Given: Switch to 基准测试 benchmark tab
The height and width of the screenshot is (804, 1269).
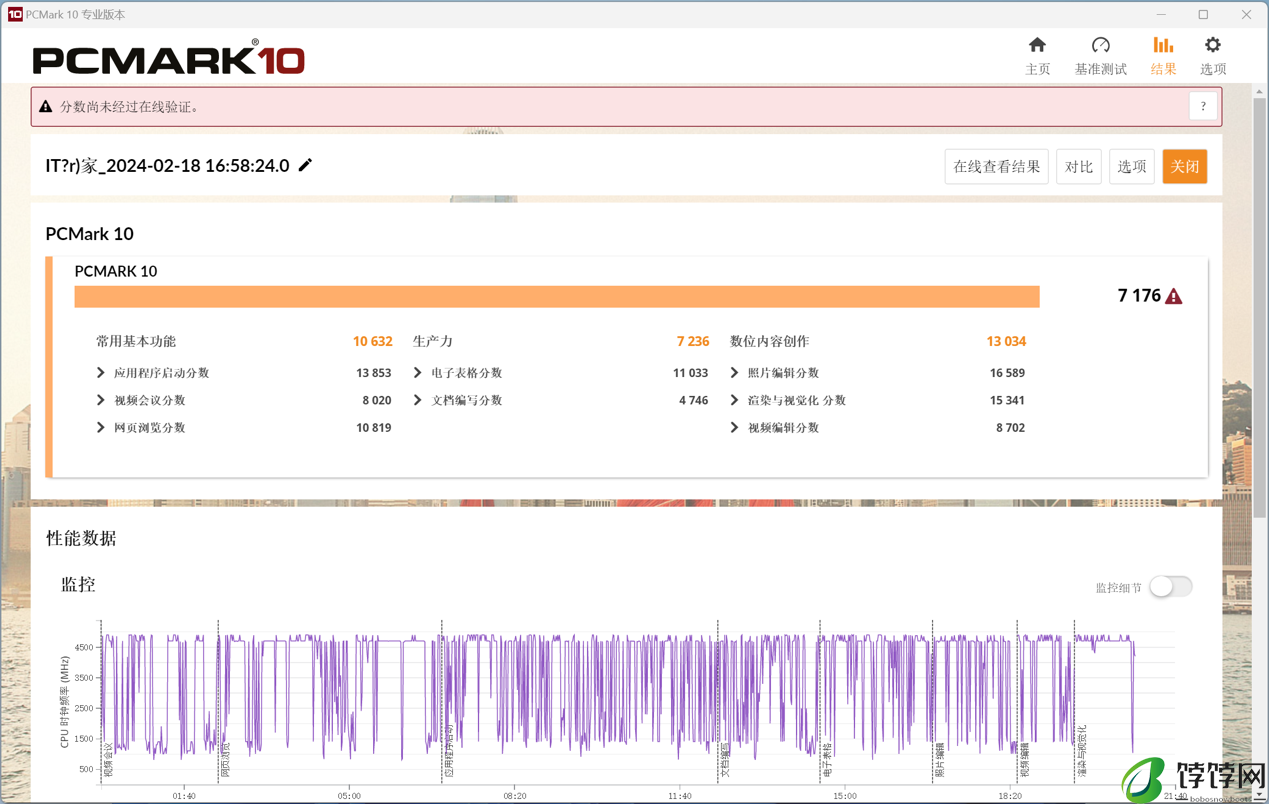Looking at the screenshot, I should point(1100,56).
